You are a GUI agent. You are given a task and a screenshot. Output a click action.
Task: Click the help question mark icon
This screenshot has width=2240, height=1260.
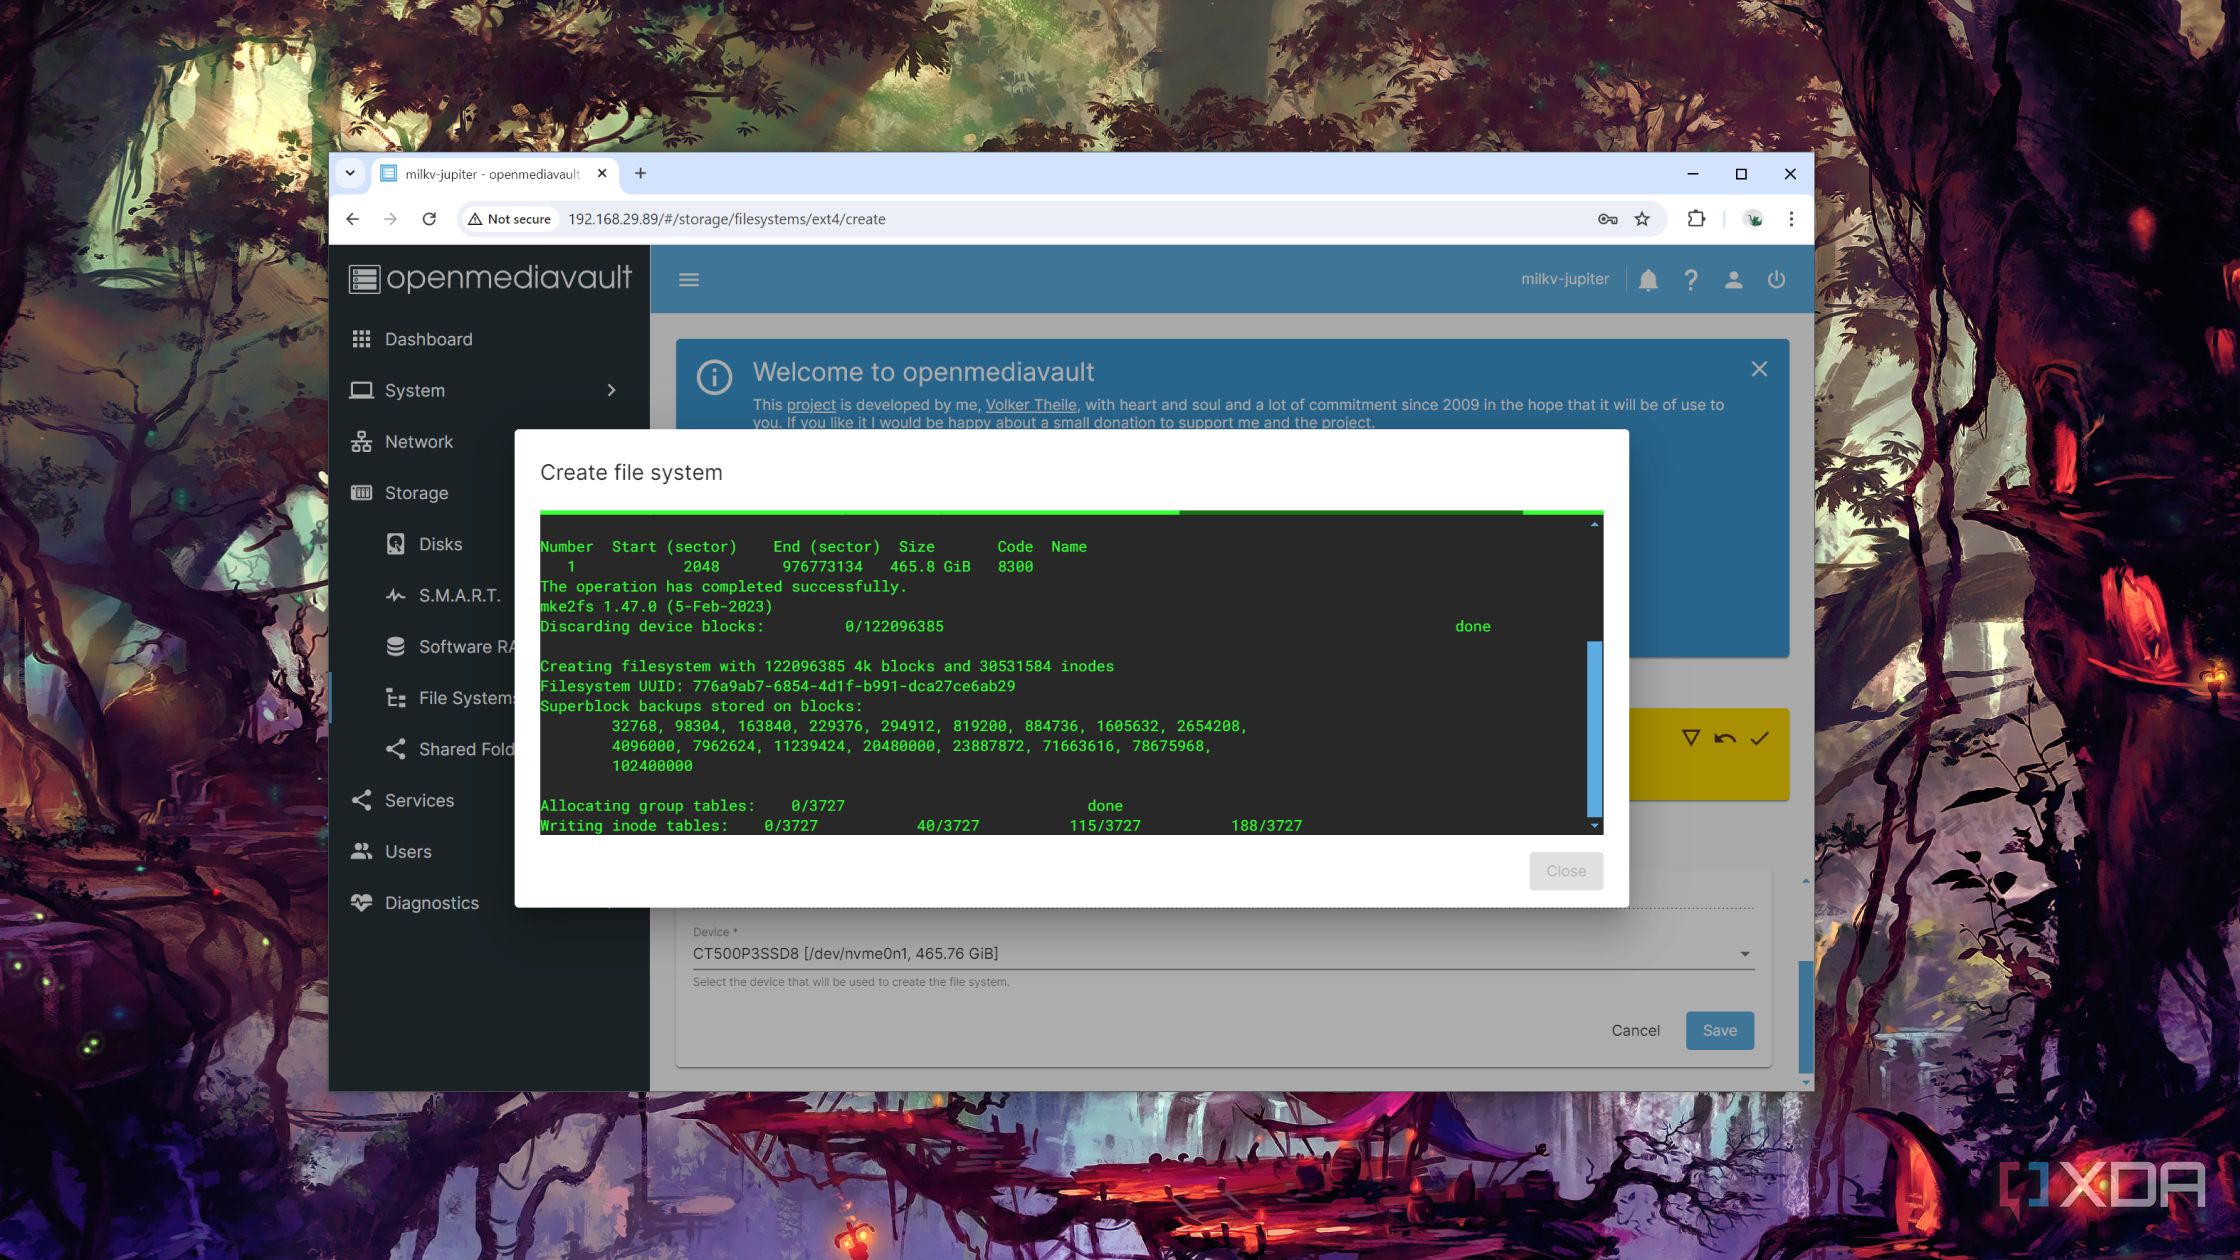point(1691,280)
